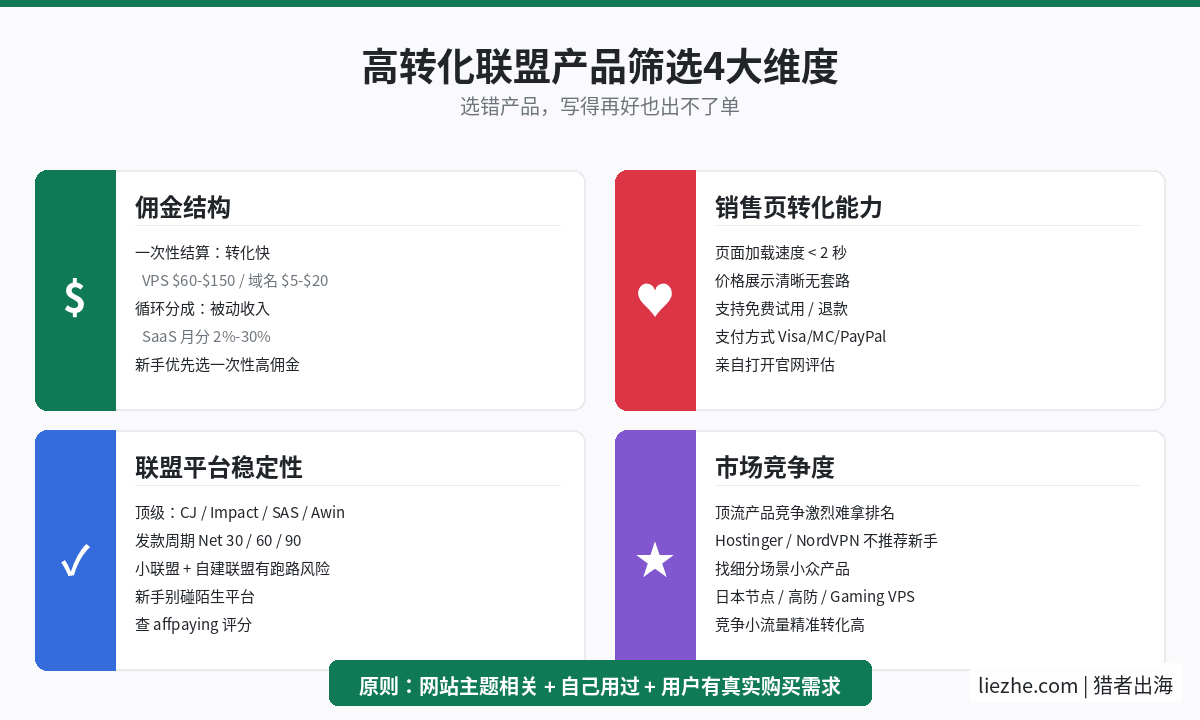
Task: Click the line 顶流产品竞争激烈难拿排名
Action: click(805, 513)
